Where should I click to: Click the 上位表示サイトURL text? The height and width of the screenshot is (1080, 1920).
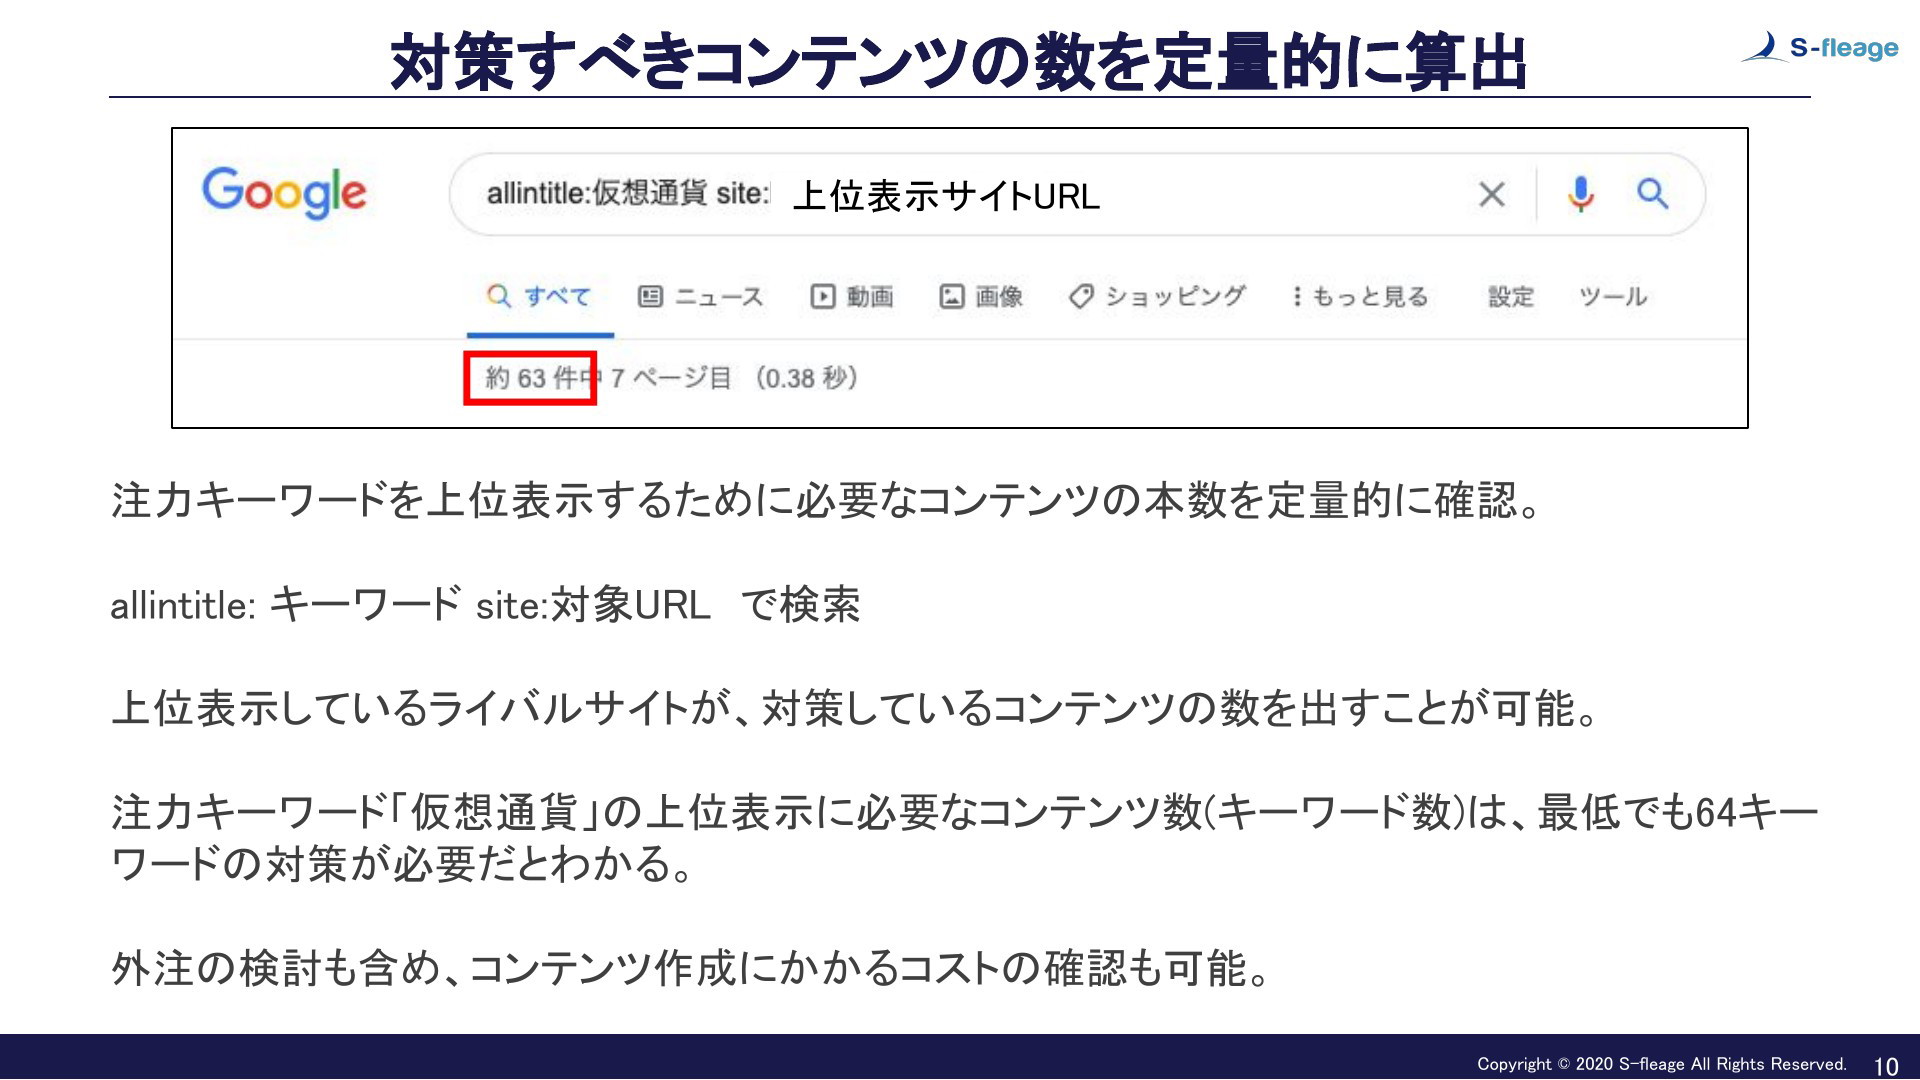pyautogui.click(x=946, y=196)
